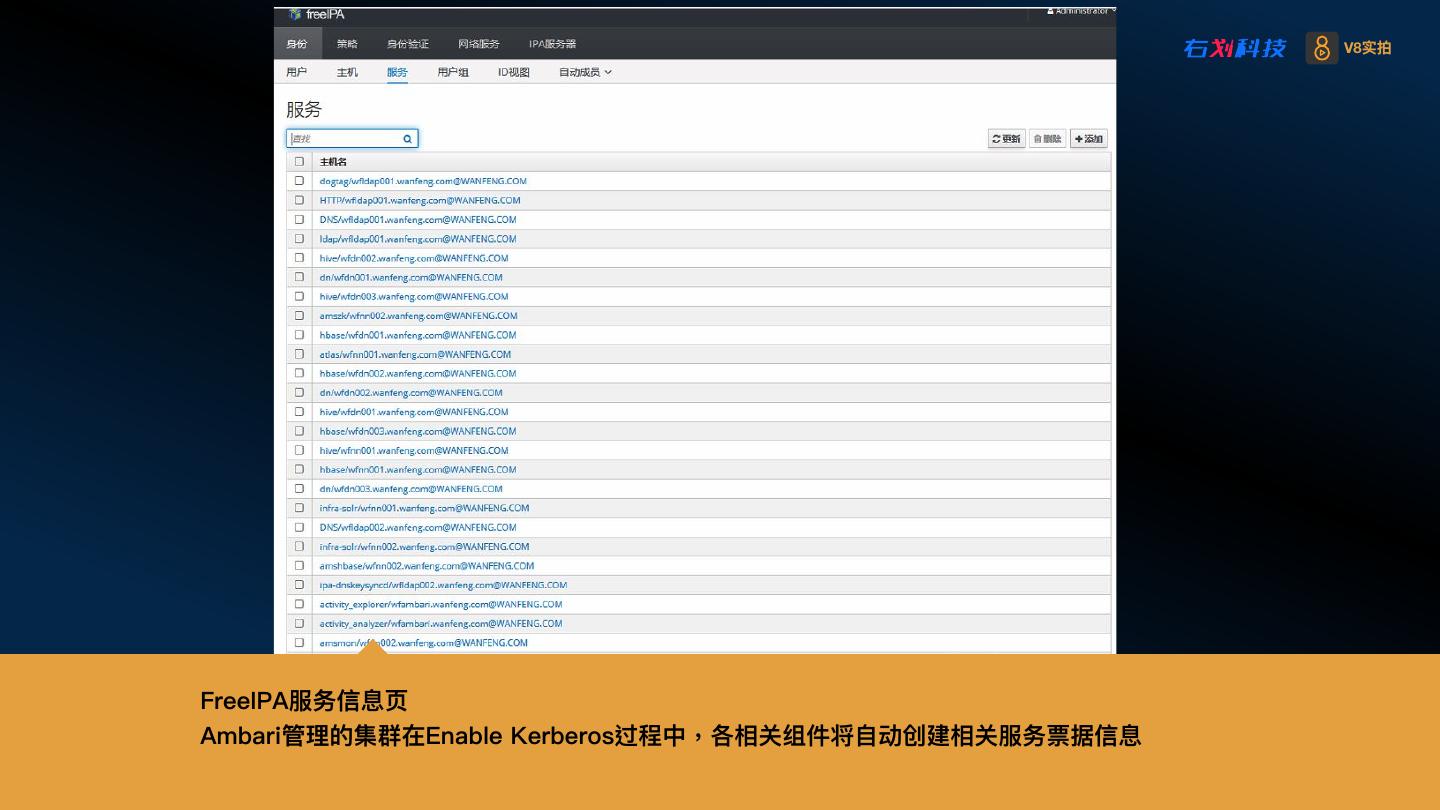Open the 身份验证 main tab

click(x=408, y=44)
